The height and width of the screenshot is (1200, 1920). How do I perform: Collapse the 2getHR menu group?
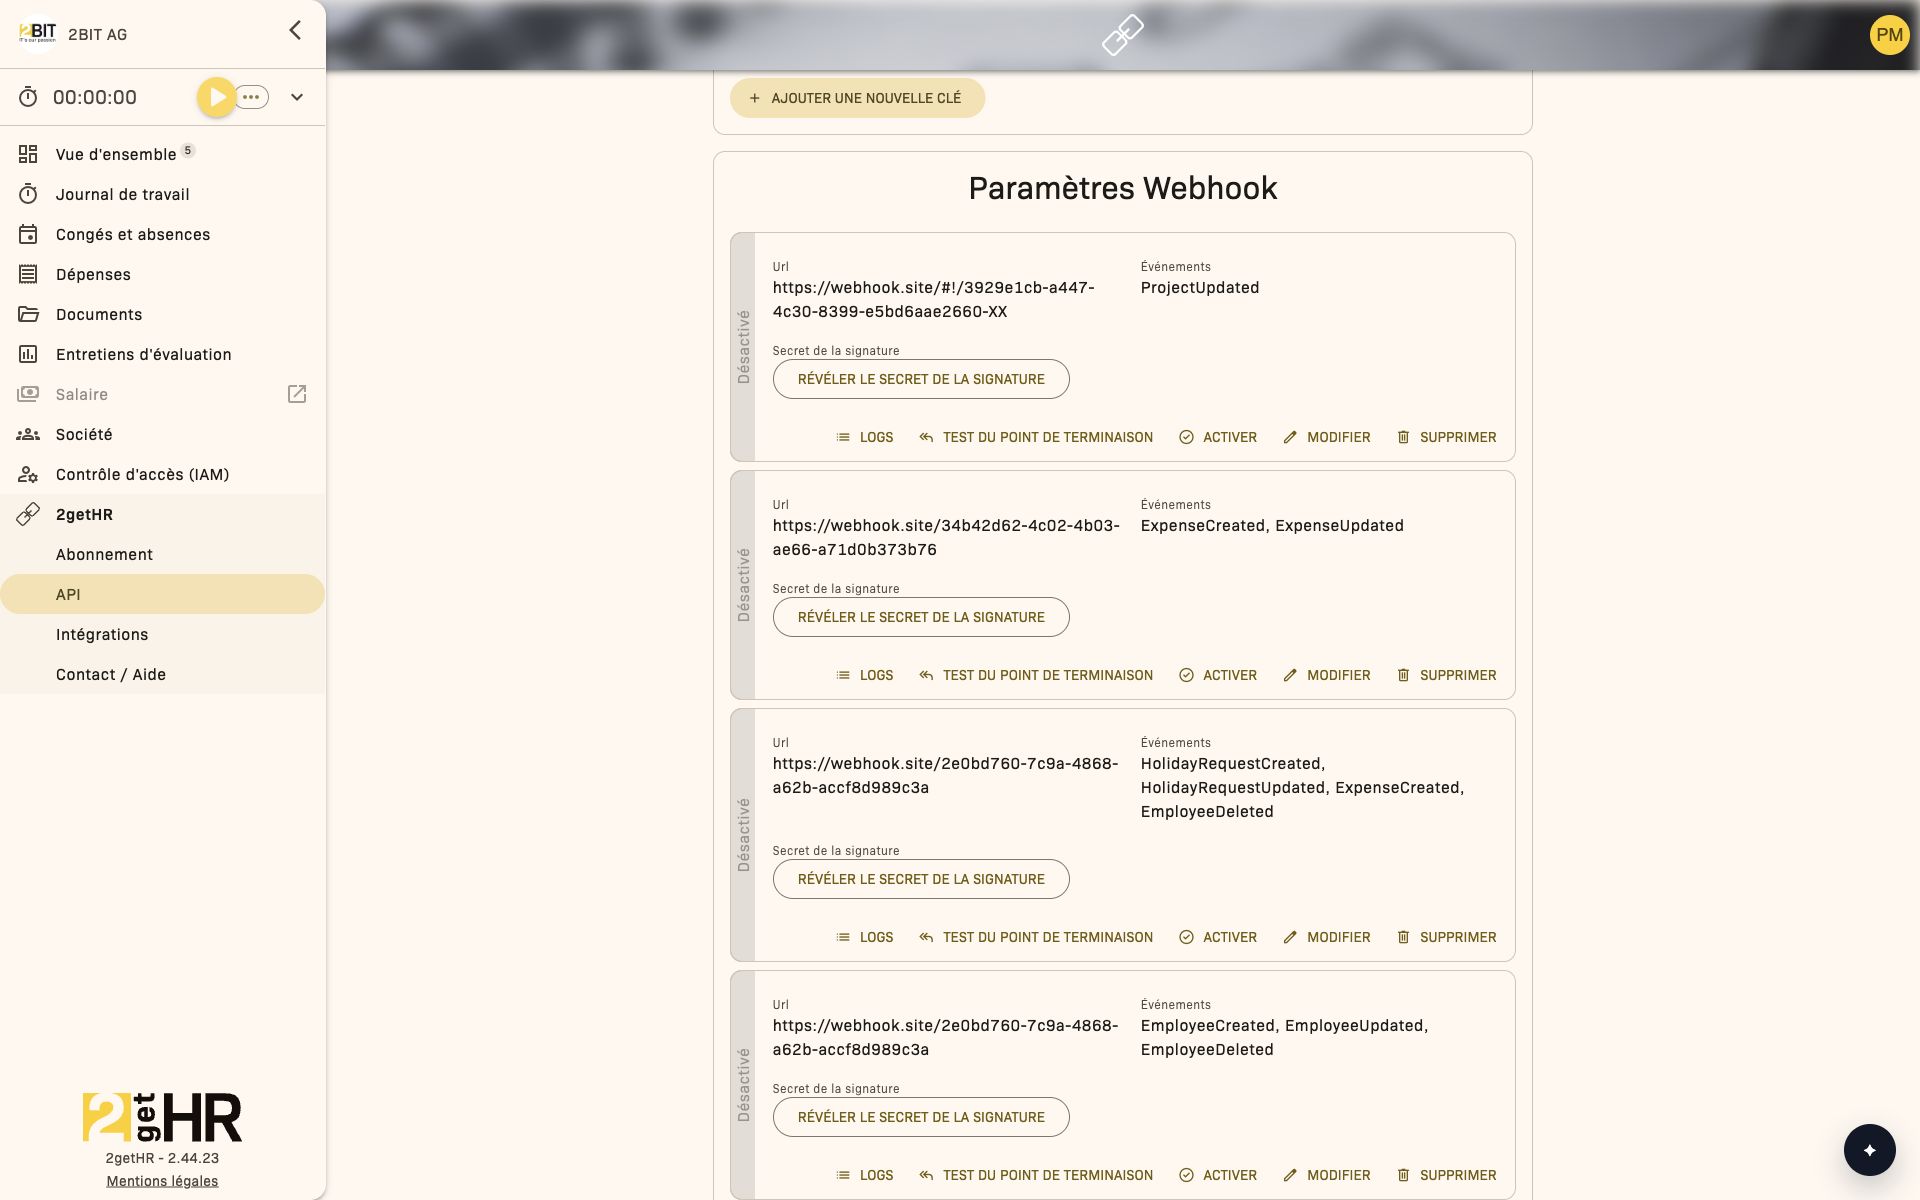162,514
